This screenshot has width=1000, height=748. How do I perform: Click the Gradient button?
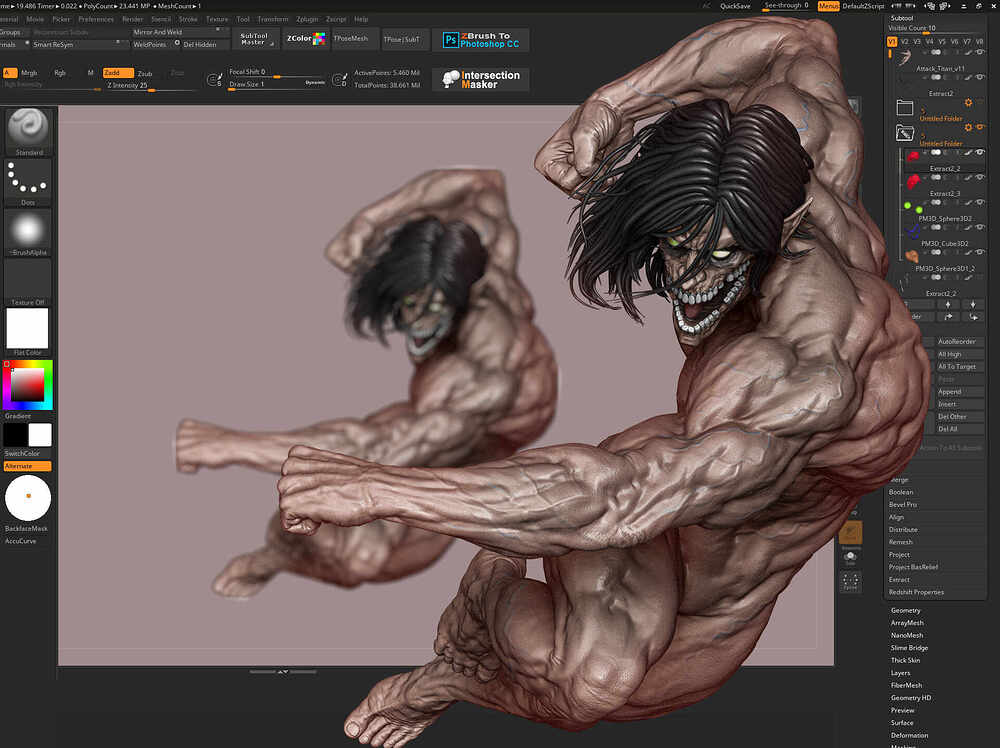[x=18, y=416]
